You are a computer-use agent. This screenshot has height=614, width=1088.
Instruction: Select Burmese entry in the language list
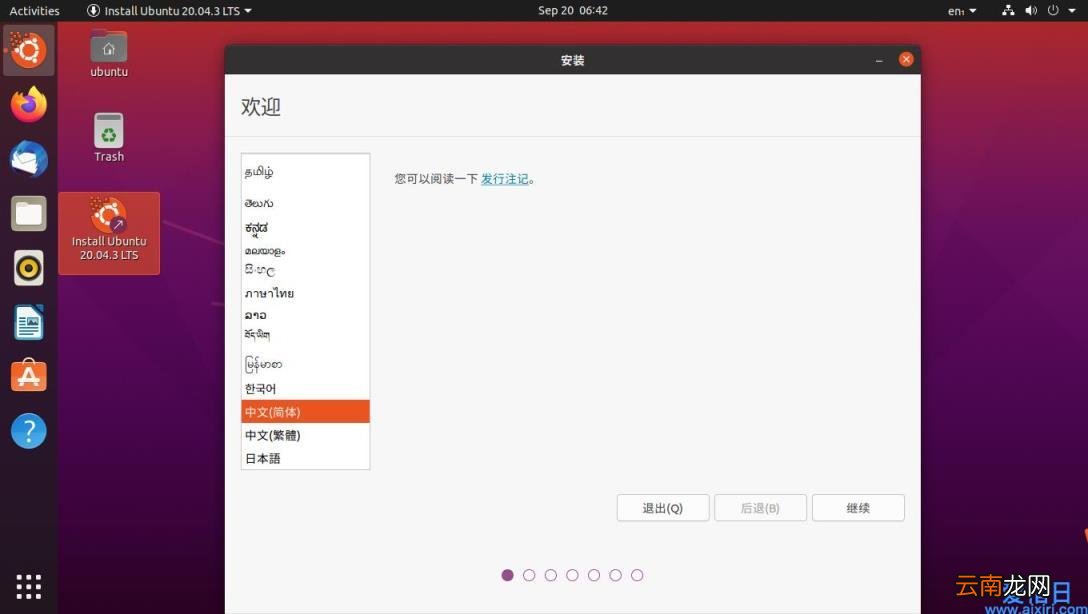305,364
